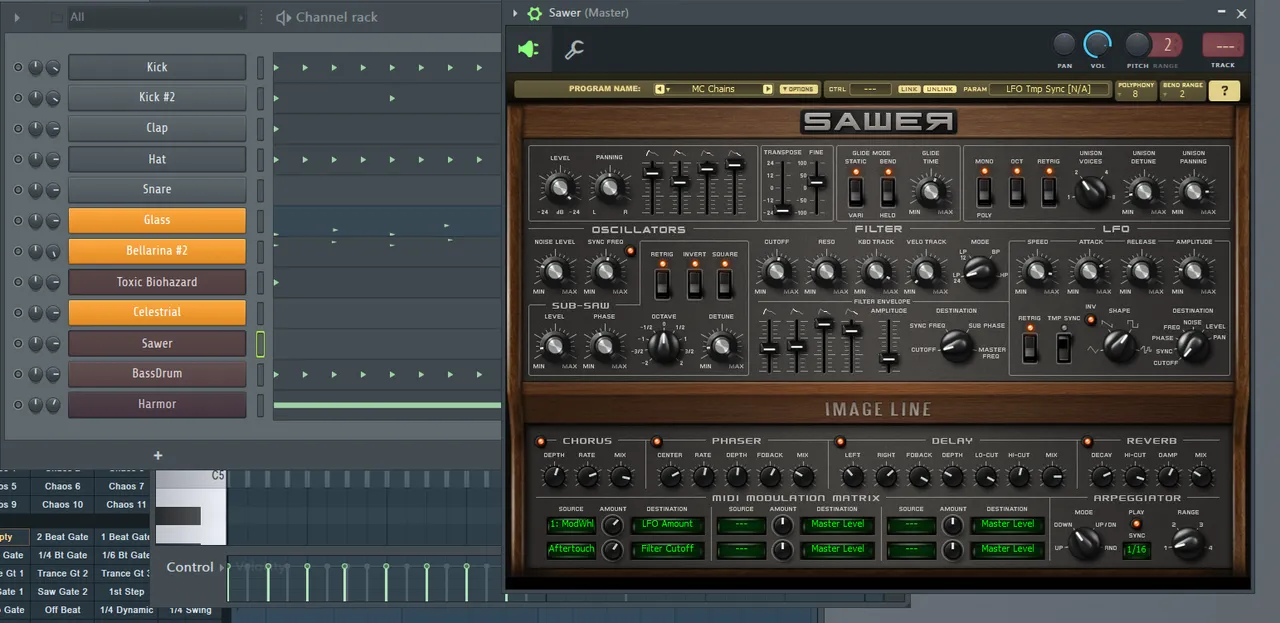
Task: Flip the MONO/POLY switch
Action: [984, 190]
